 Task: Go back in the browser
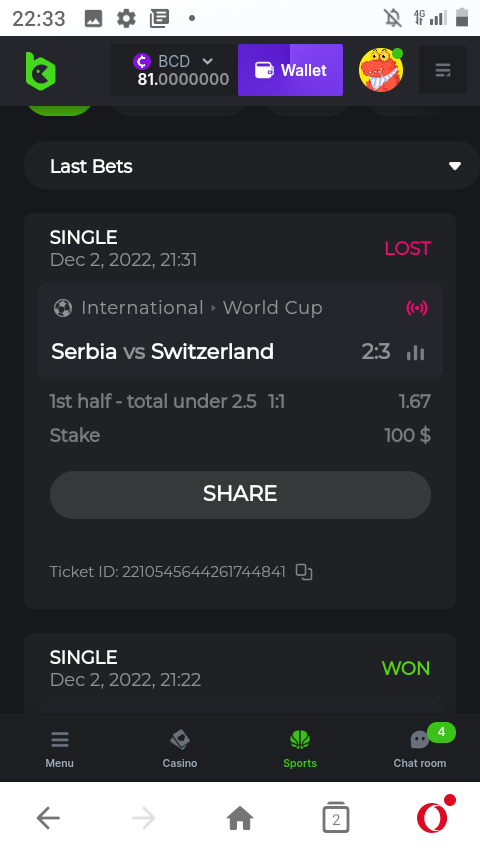pyautogui.click(x=48, y=818)
